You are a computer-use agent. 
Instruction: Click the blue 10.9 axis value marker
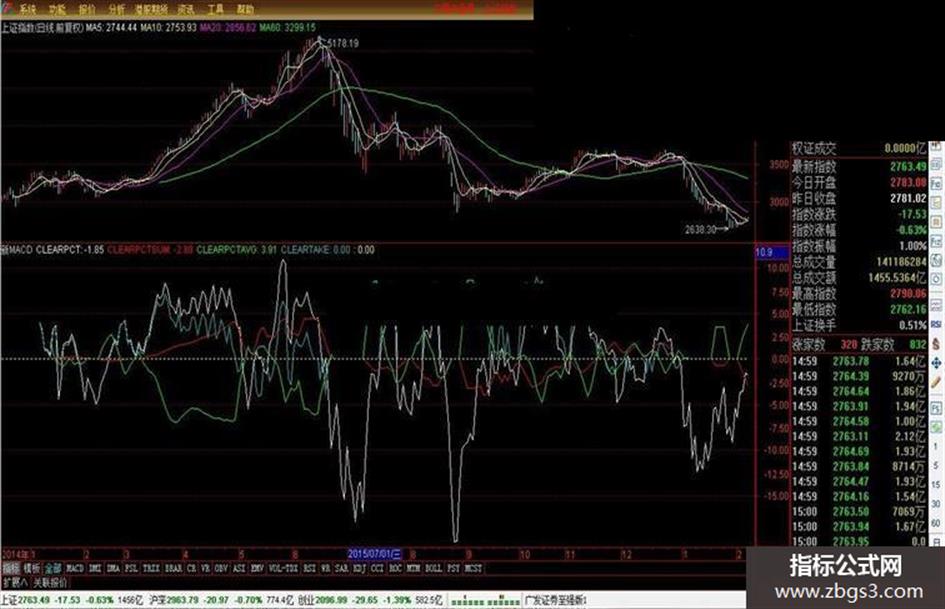click(772, 252)
